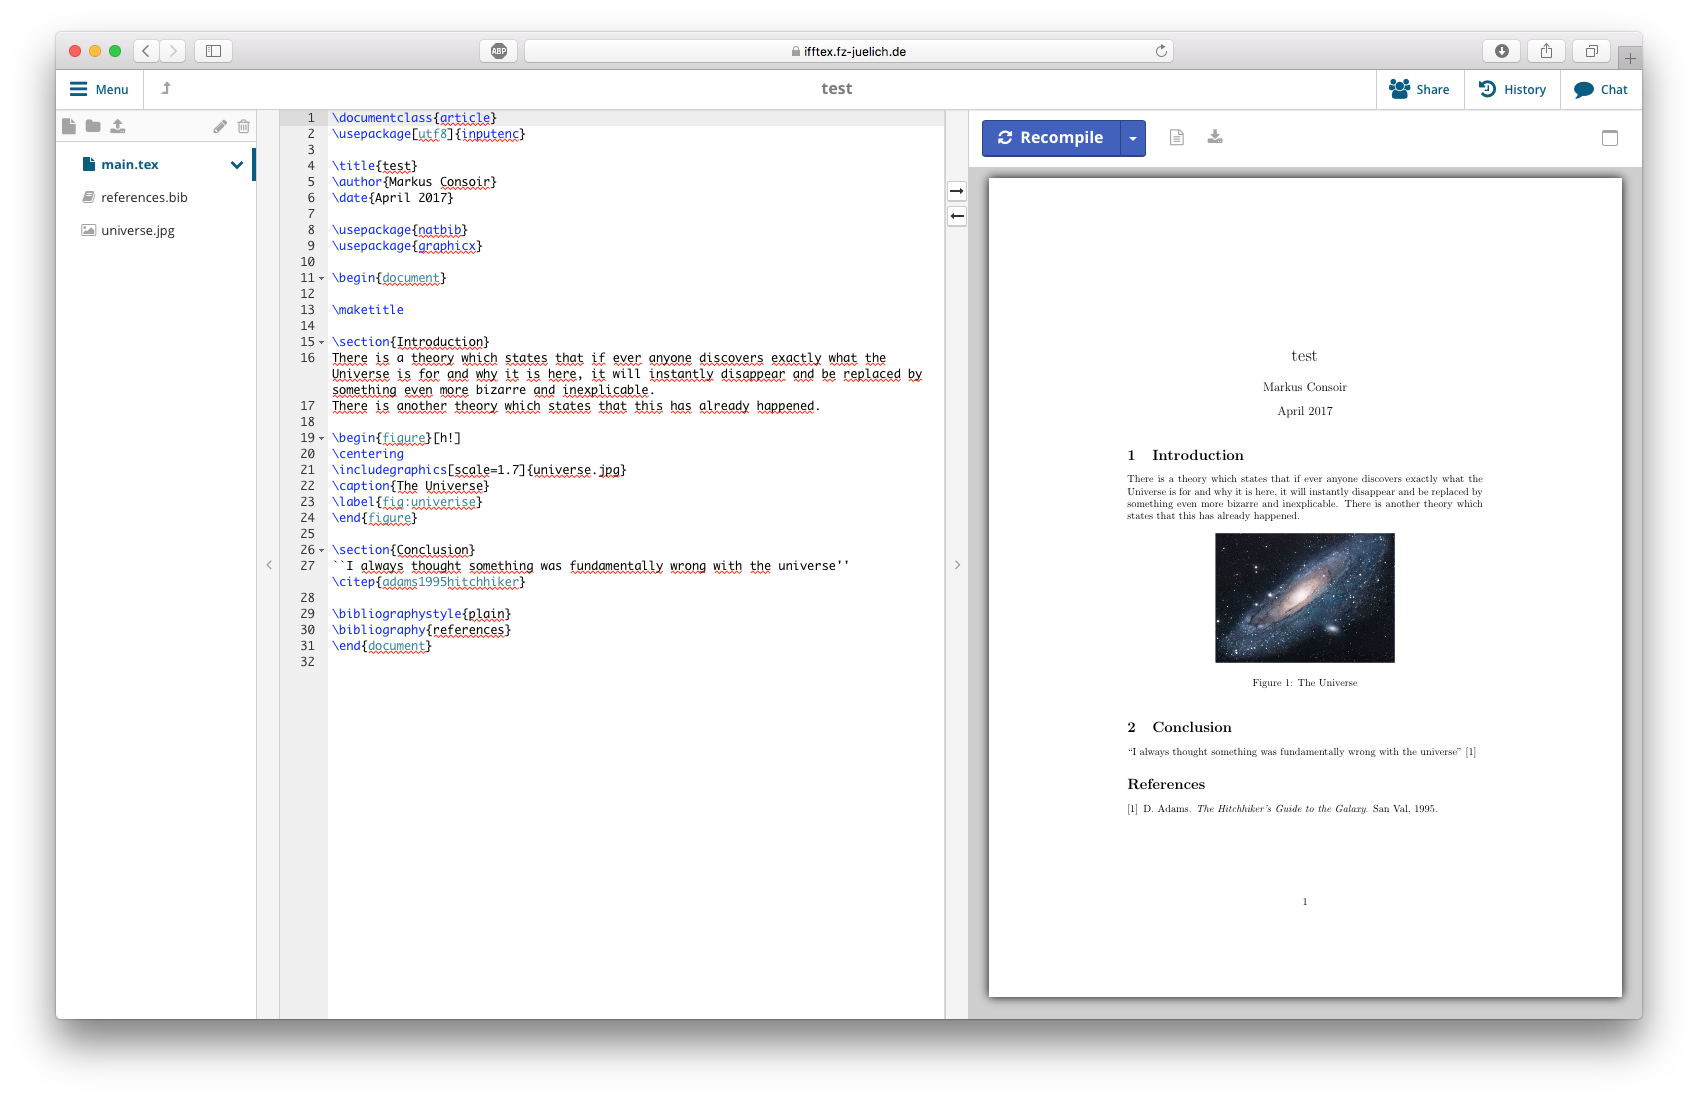Click the new file icon in file tree
The height and width of the screenshot is (1099, 1698).
[68, 126]
